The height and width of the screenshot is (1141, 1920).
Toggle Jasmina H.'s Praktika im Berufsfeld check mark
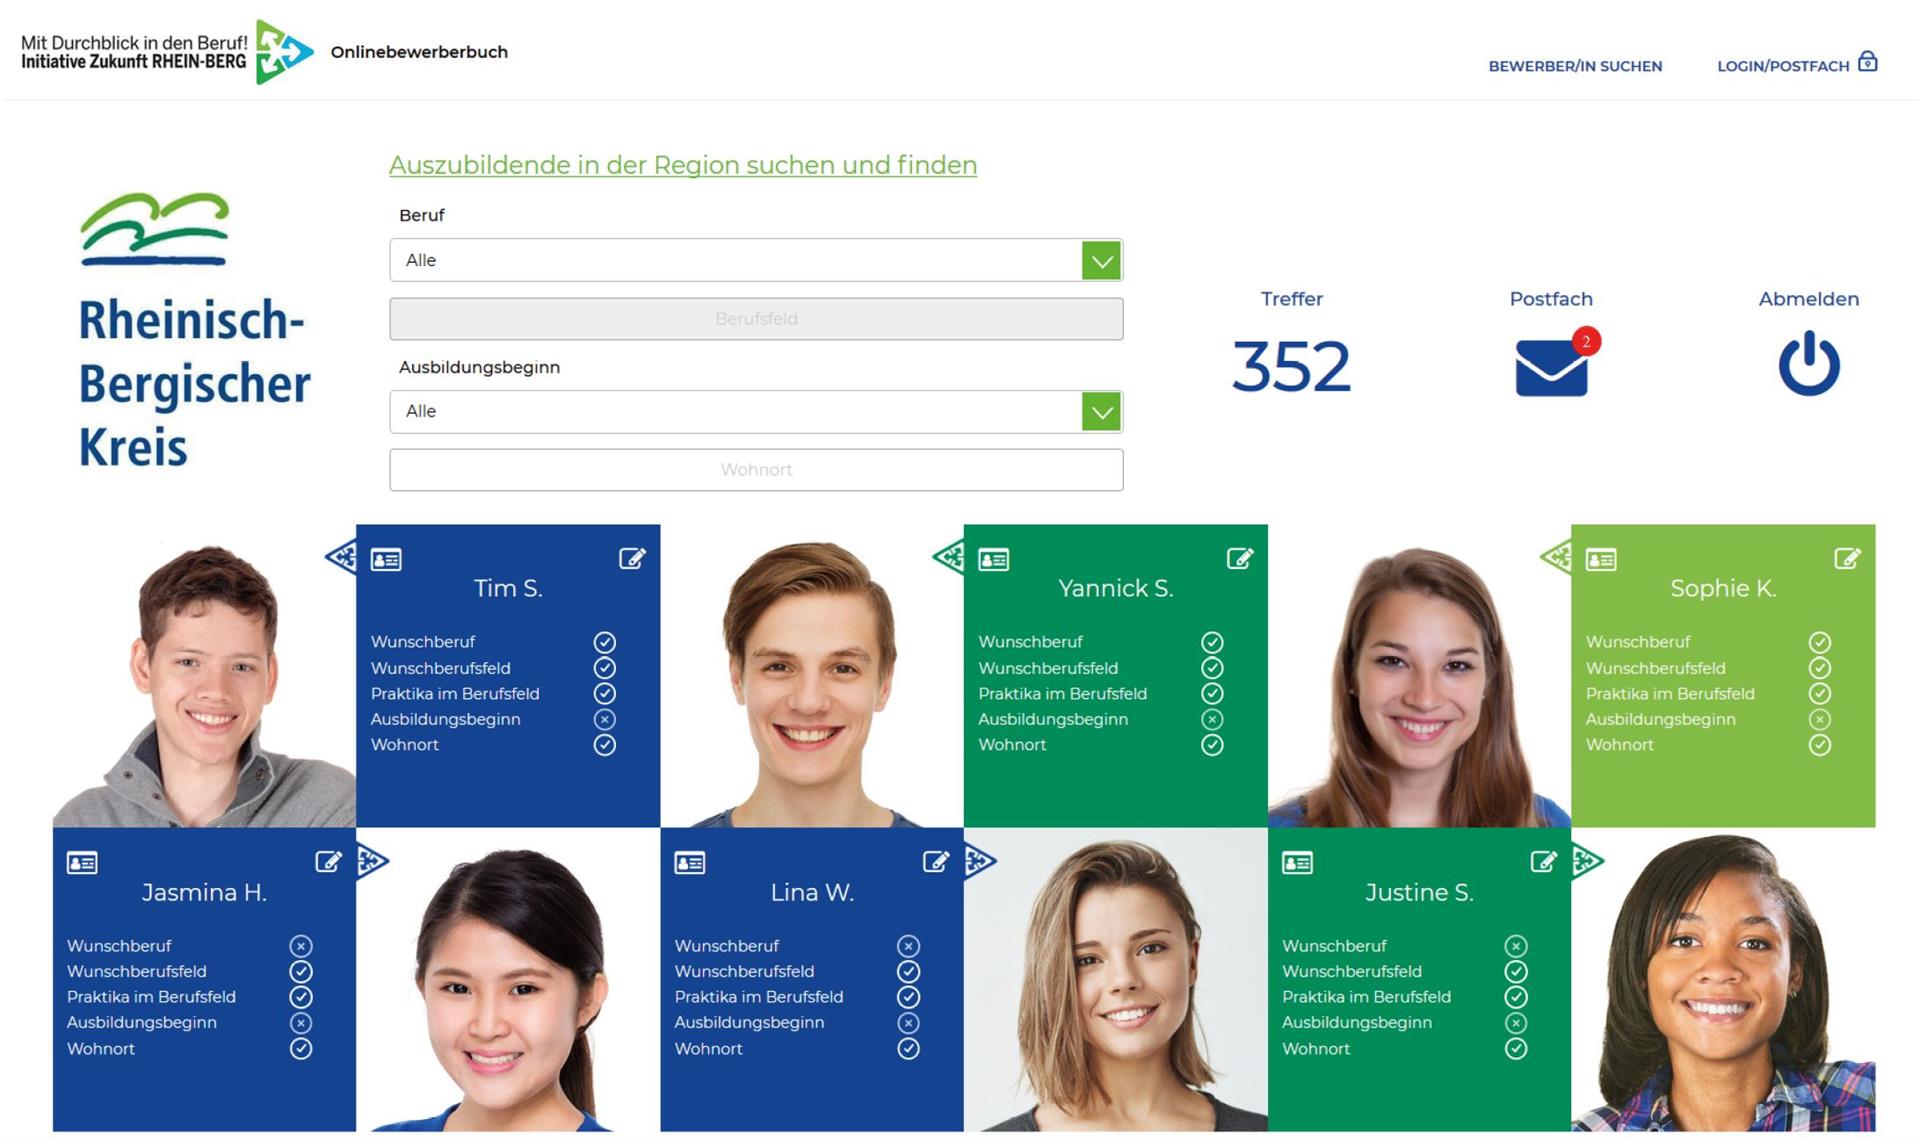coord(301,997)
